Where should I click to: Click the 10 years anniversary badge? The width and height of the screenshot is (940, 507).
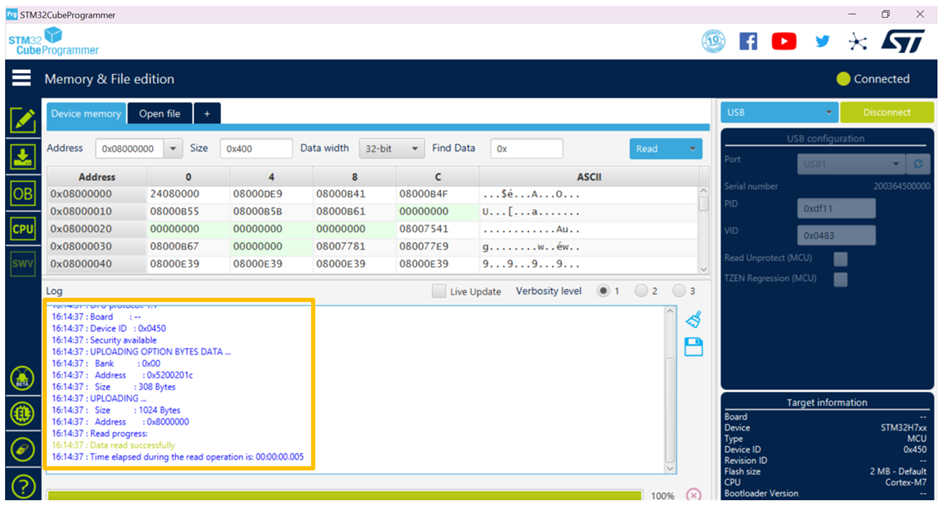pos(713,41)
